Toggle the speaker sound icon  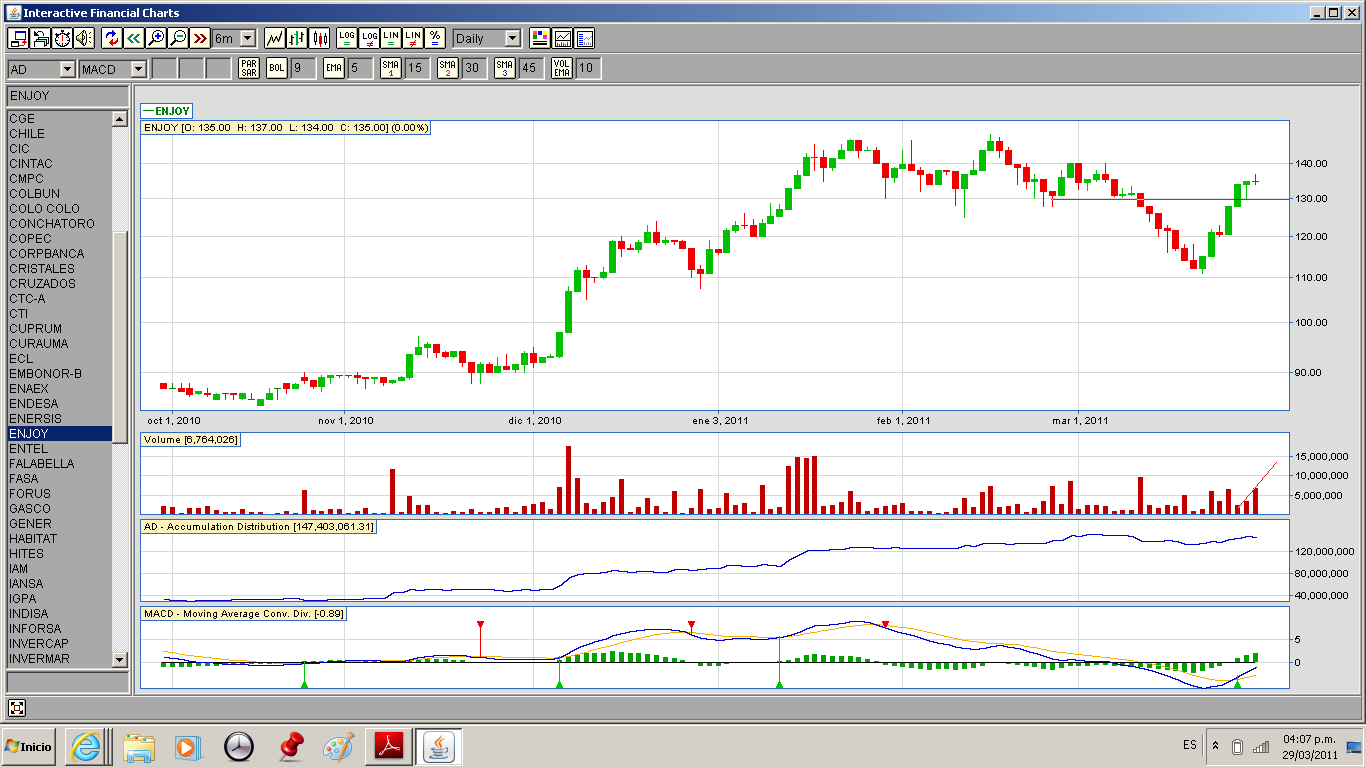pyautogui.click(x=84, y=38)
